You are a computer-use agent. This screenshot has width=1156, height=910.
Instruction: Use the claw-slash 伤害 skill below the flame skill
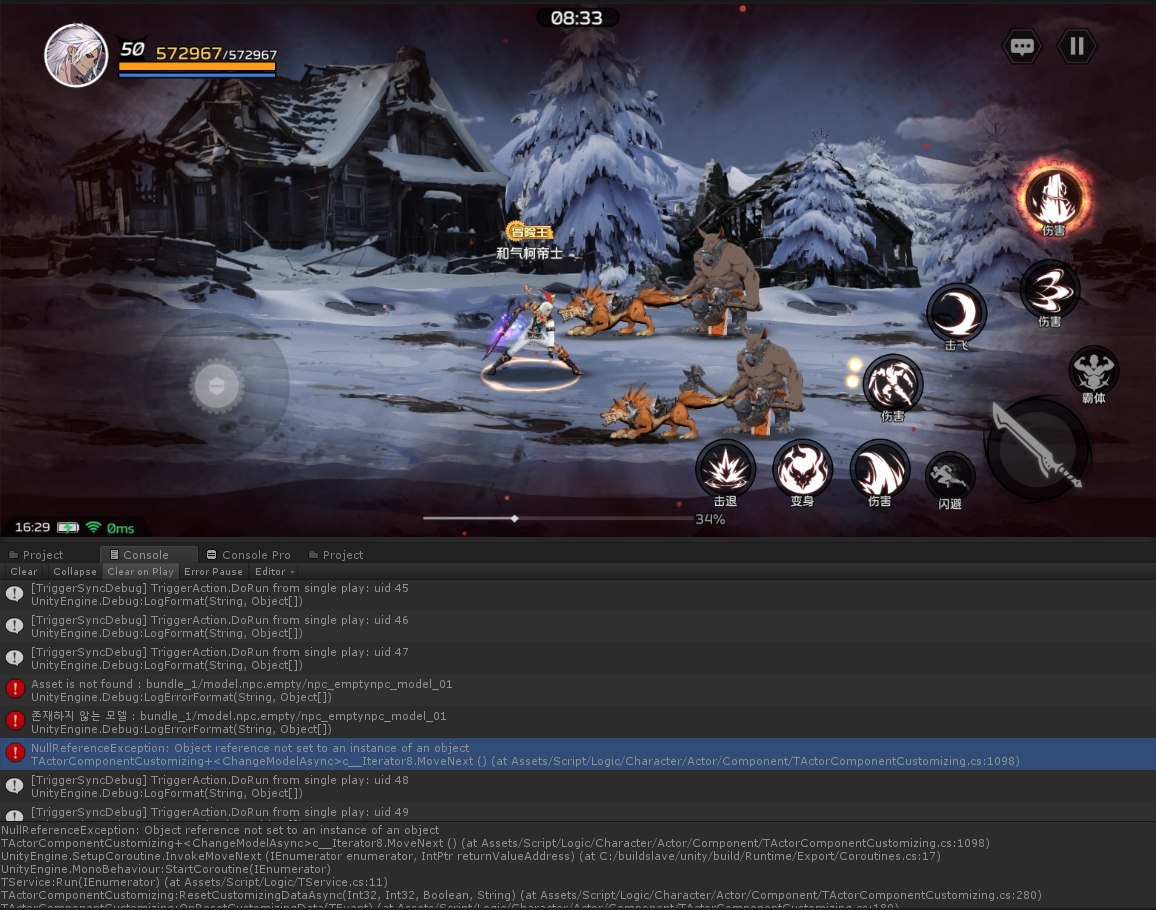click(x=1050, y=290)
